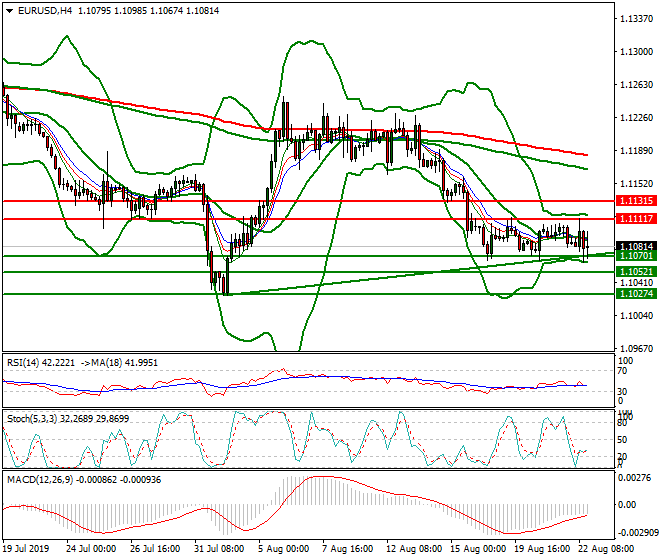Click the 15 Aug 00:00 time axis label

coord(478,549)
